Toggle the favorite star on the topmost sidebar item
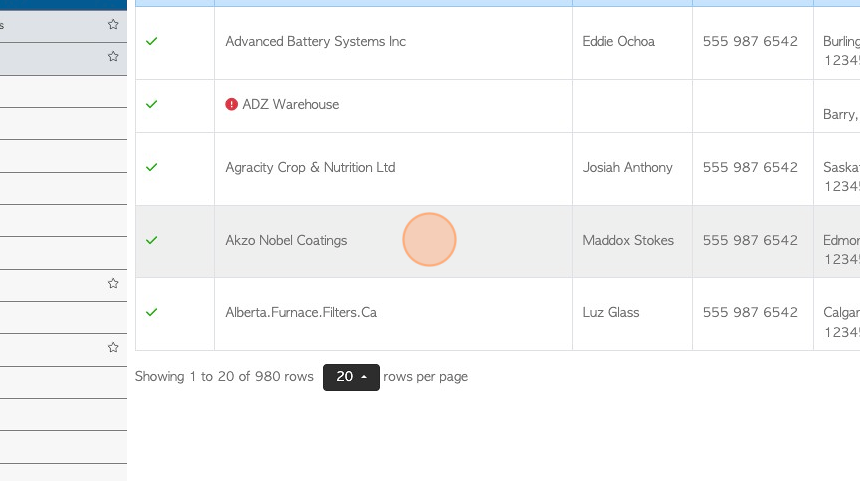This screenshot has height=481, width=860. (113, 24)
